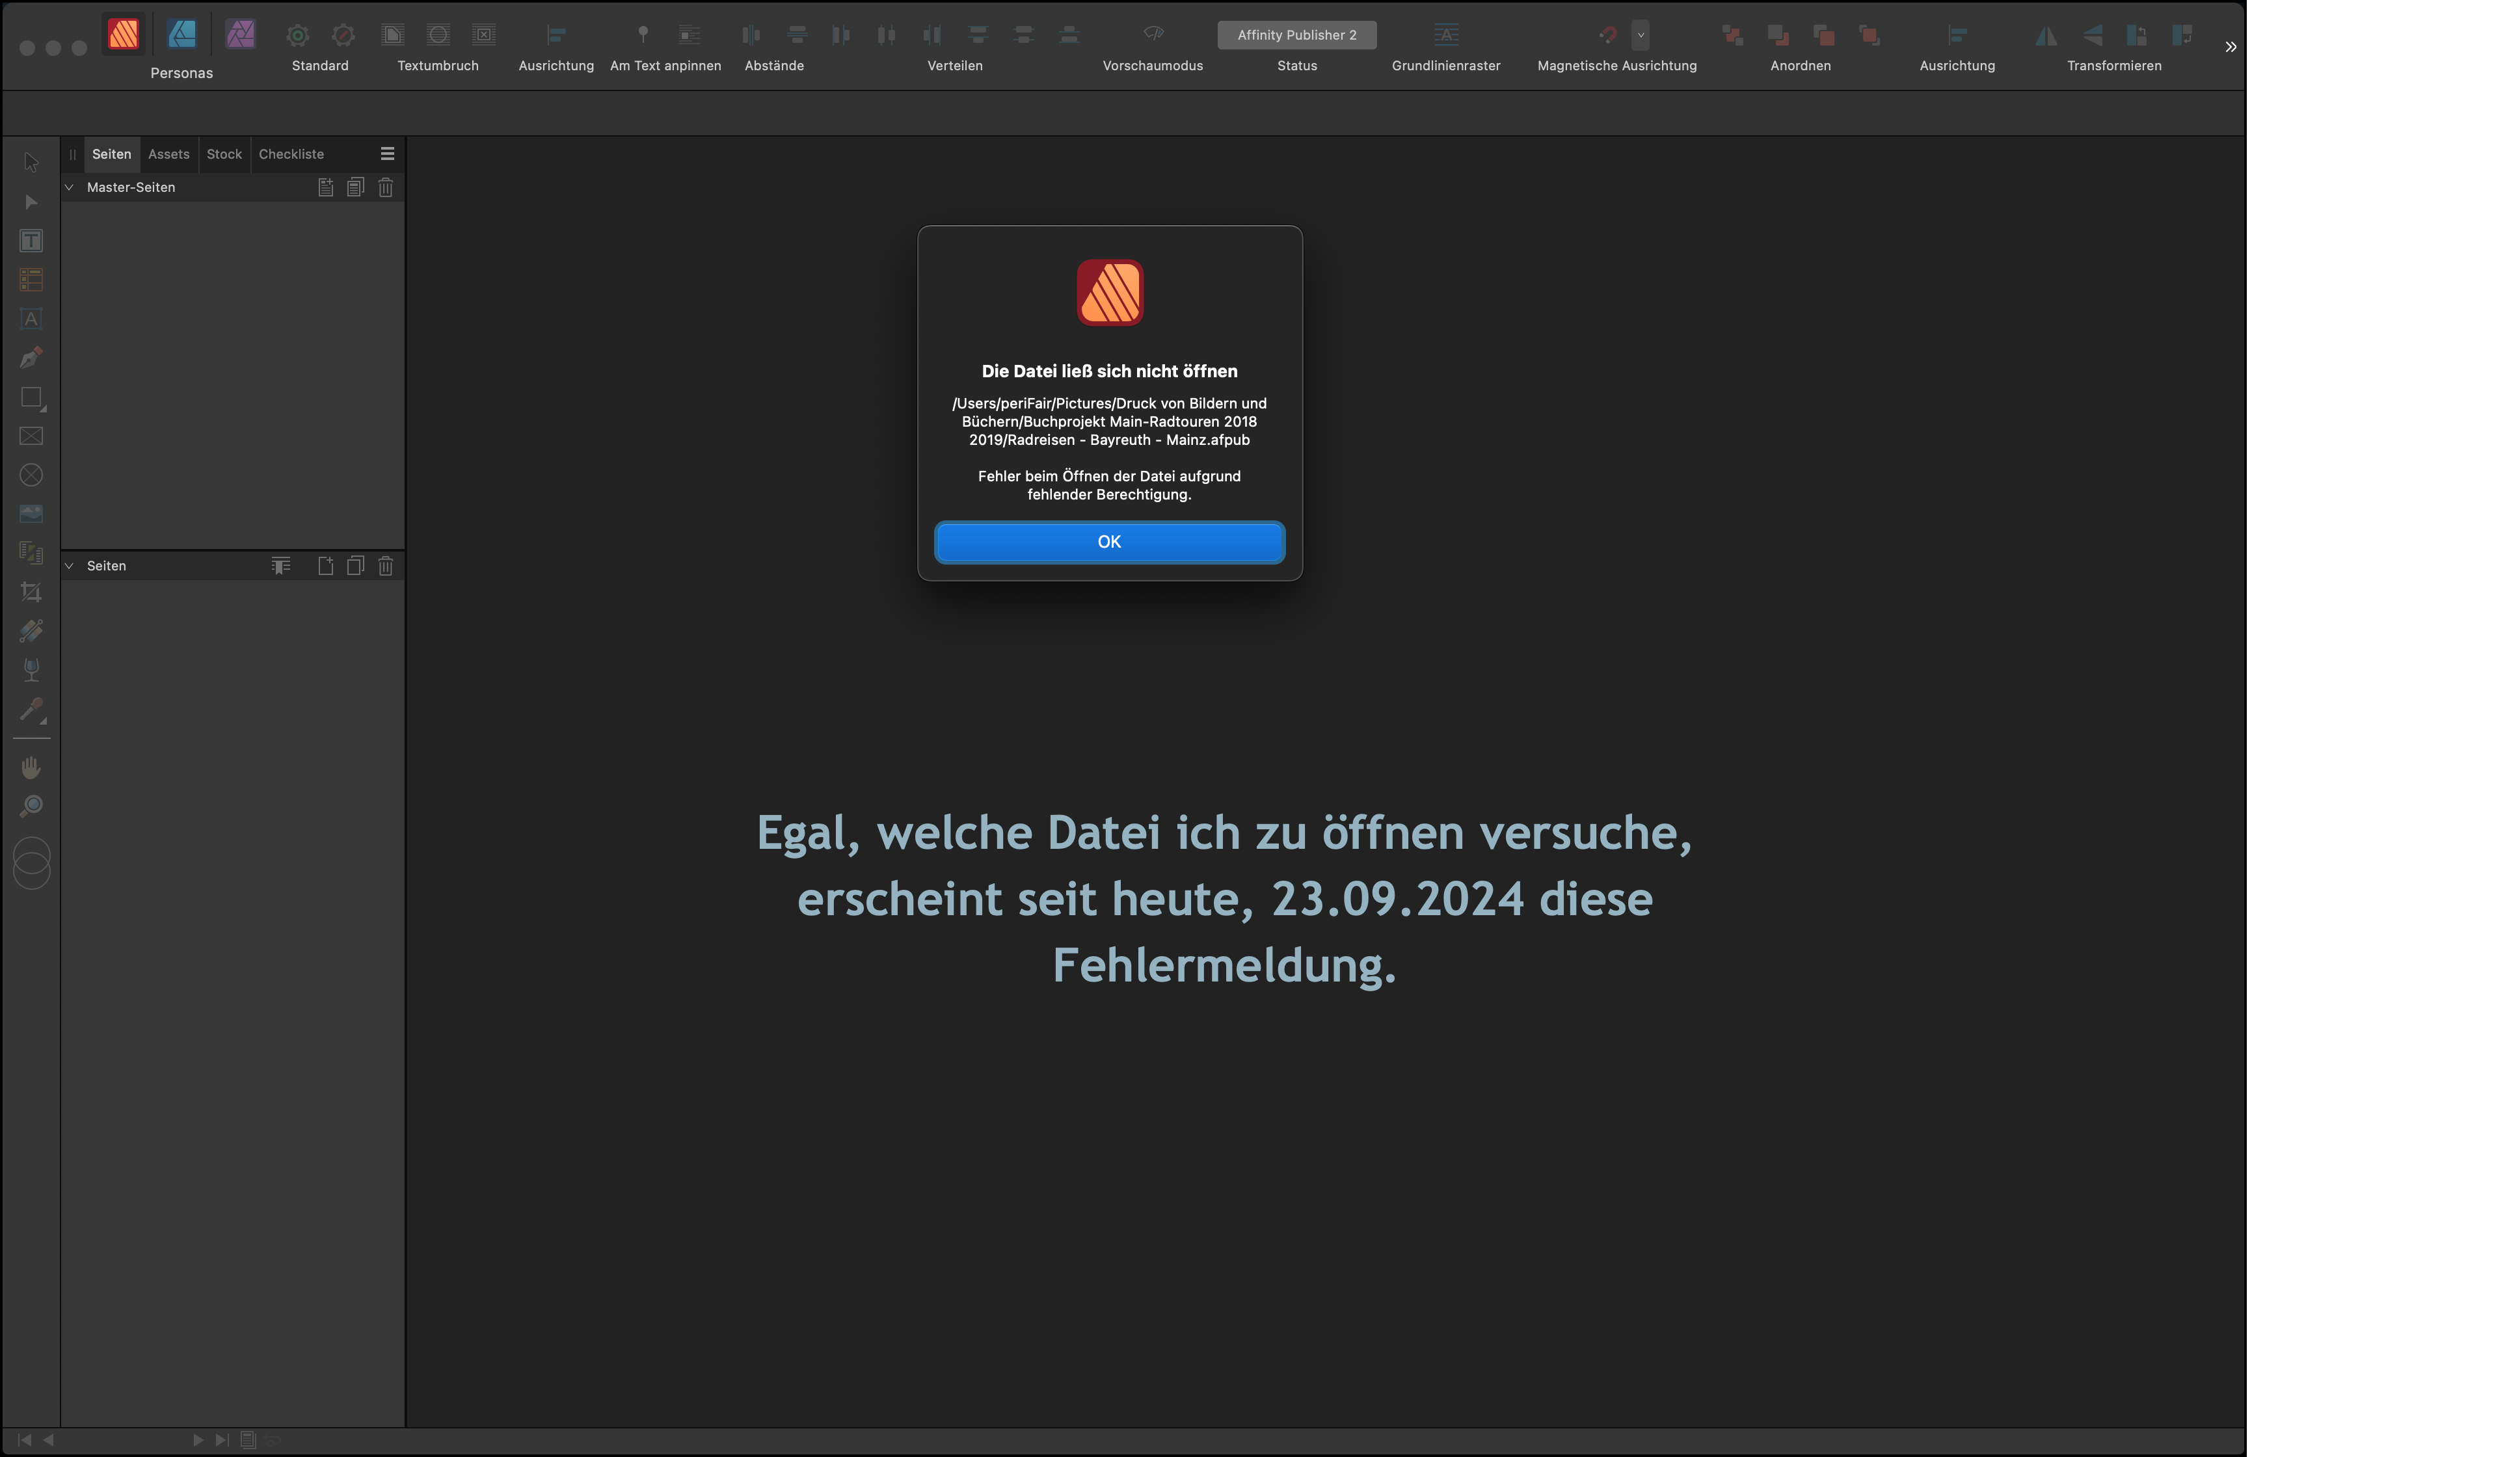Open the Checkliste tab
This screenshot has width=2520, height=1457.
click(291, 154)
